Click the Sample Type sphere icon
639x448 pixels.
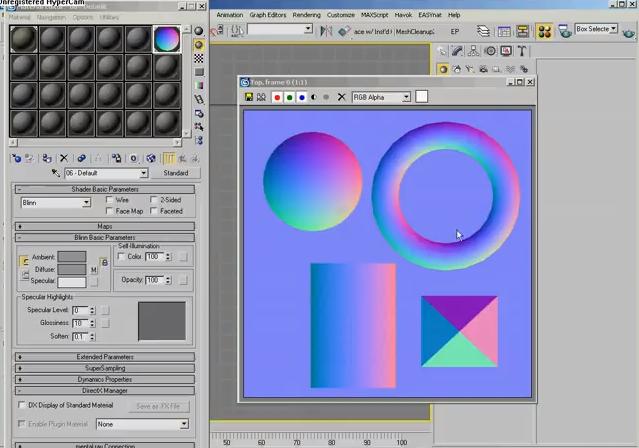click(x=198, y=31)
